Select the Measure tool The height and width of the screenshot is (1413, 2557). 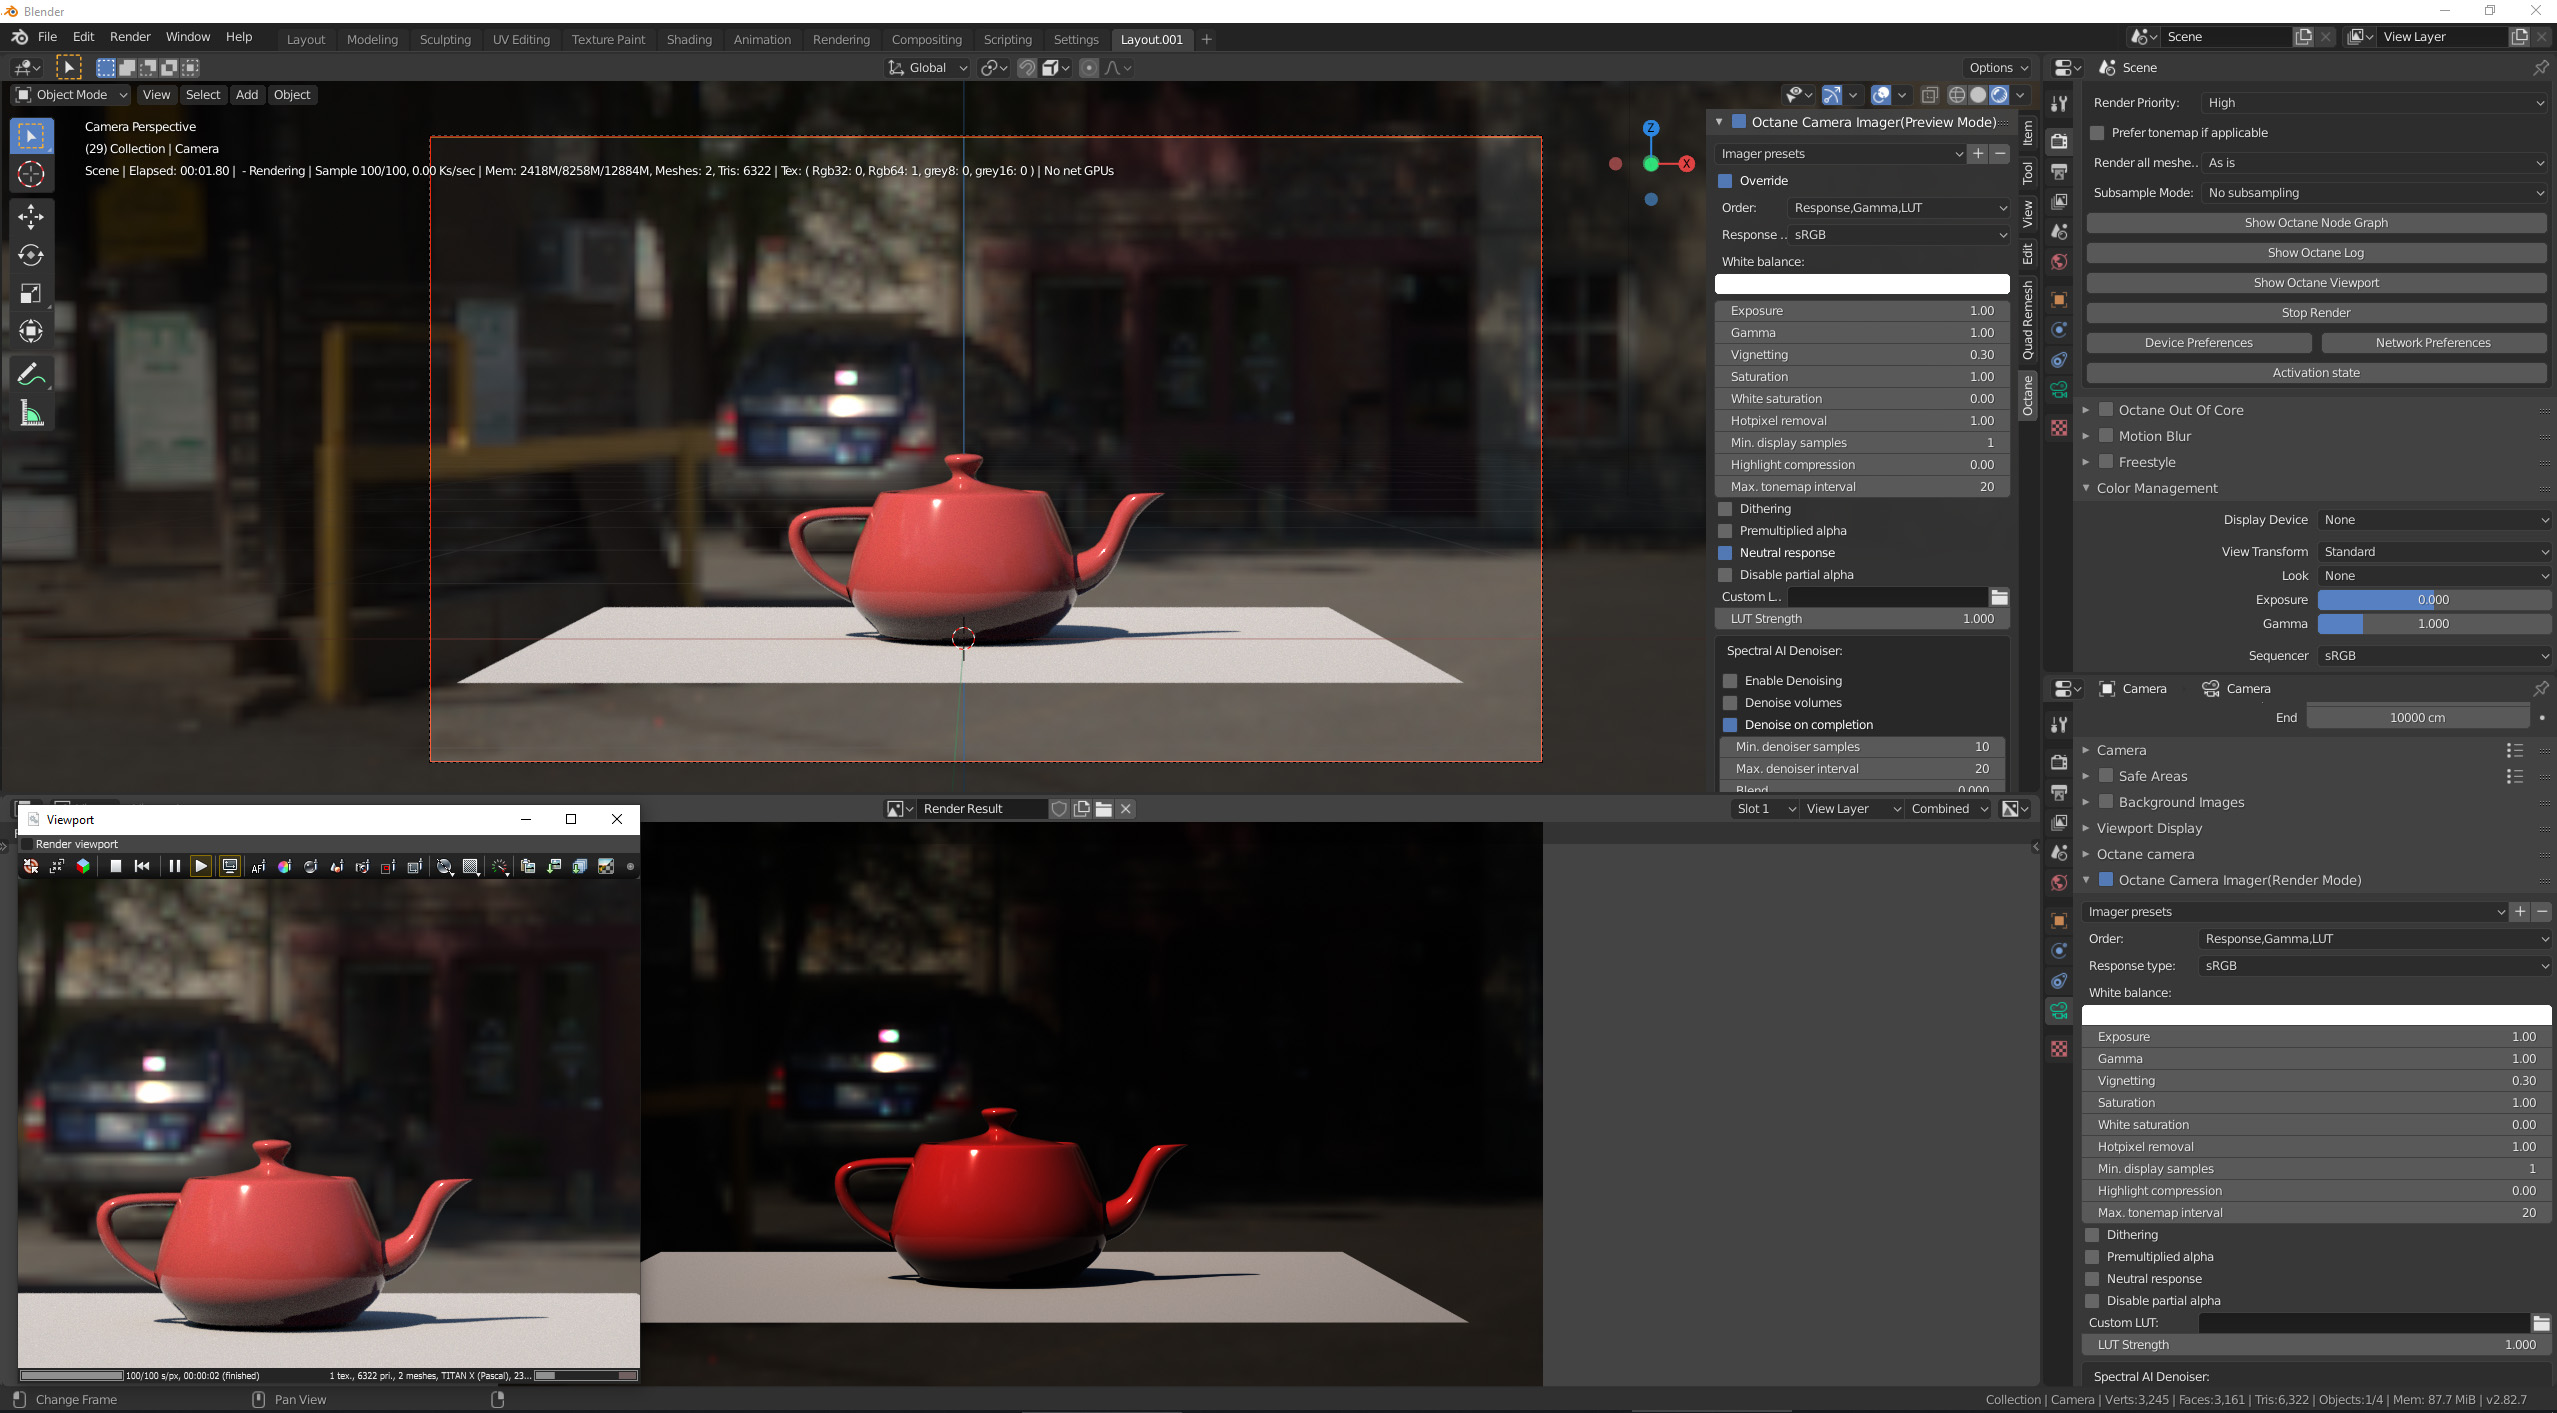click(31, 413)
